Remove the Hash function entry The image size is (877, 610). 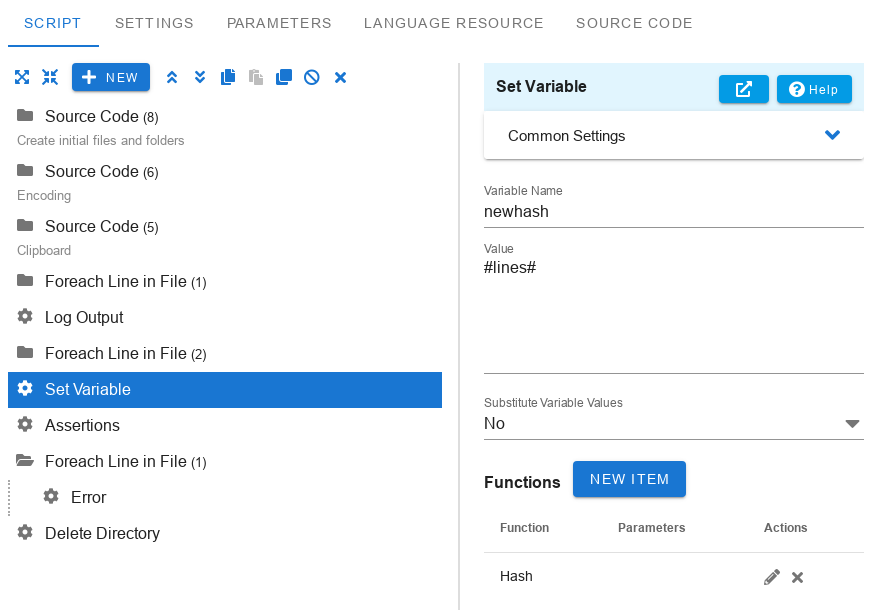[x=798, y=577]
